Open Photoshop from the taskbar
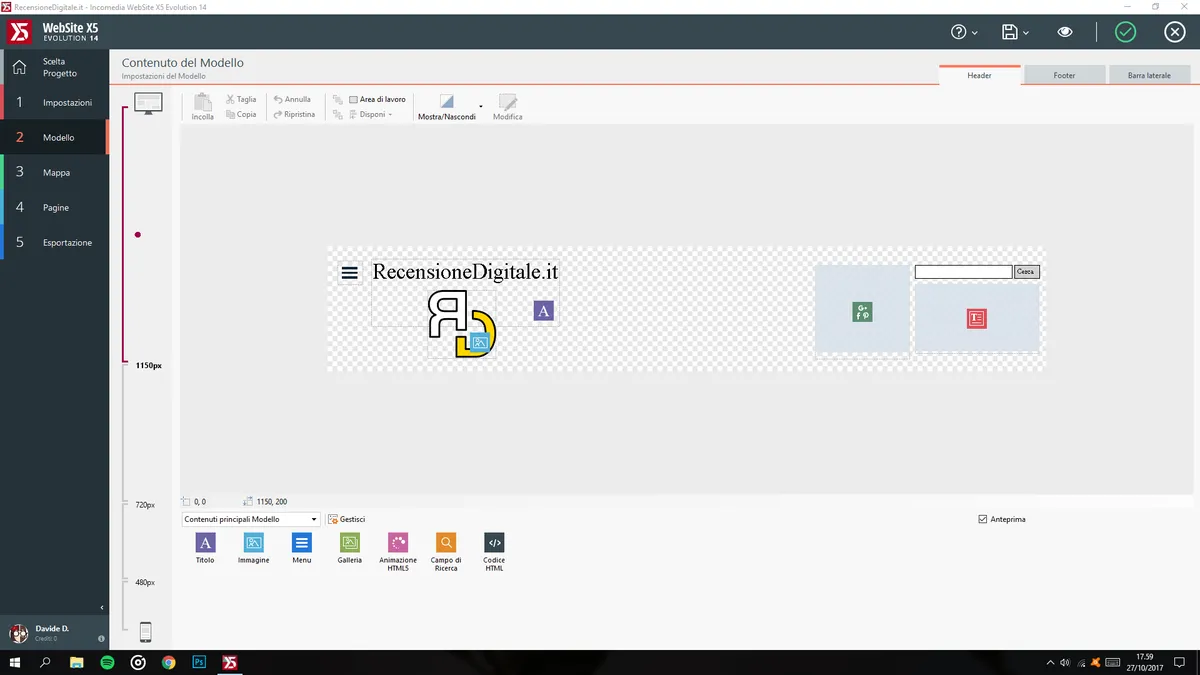This screenshot has height=675, width=1200. [199, 662]
